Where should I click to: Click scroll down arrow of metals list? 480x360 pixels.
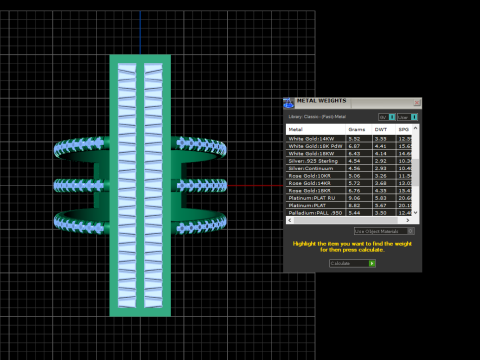tap(415, 213)
